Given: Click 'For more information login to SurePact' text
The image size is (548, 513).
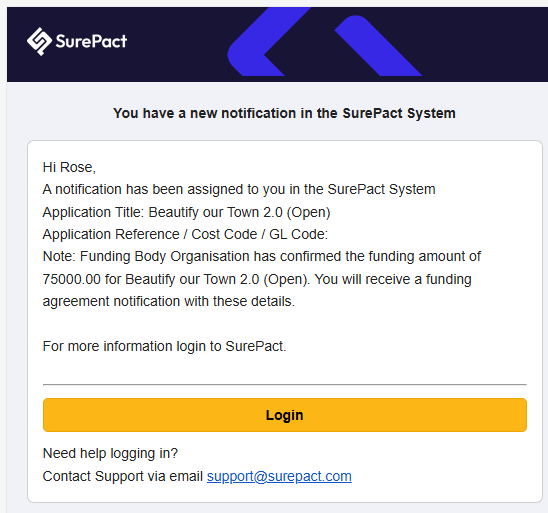Looking at the screenshot, I should point(164,346).
